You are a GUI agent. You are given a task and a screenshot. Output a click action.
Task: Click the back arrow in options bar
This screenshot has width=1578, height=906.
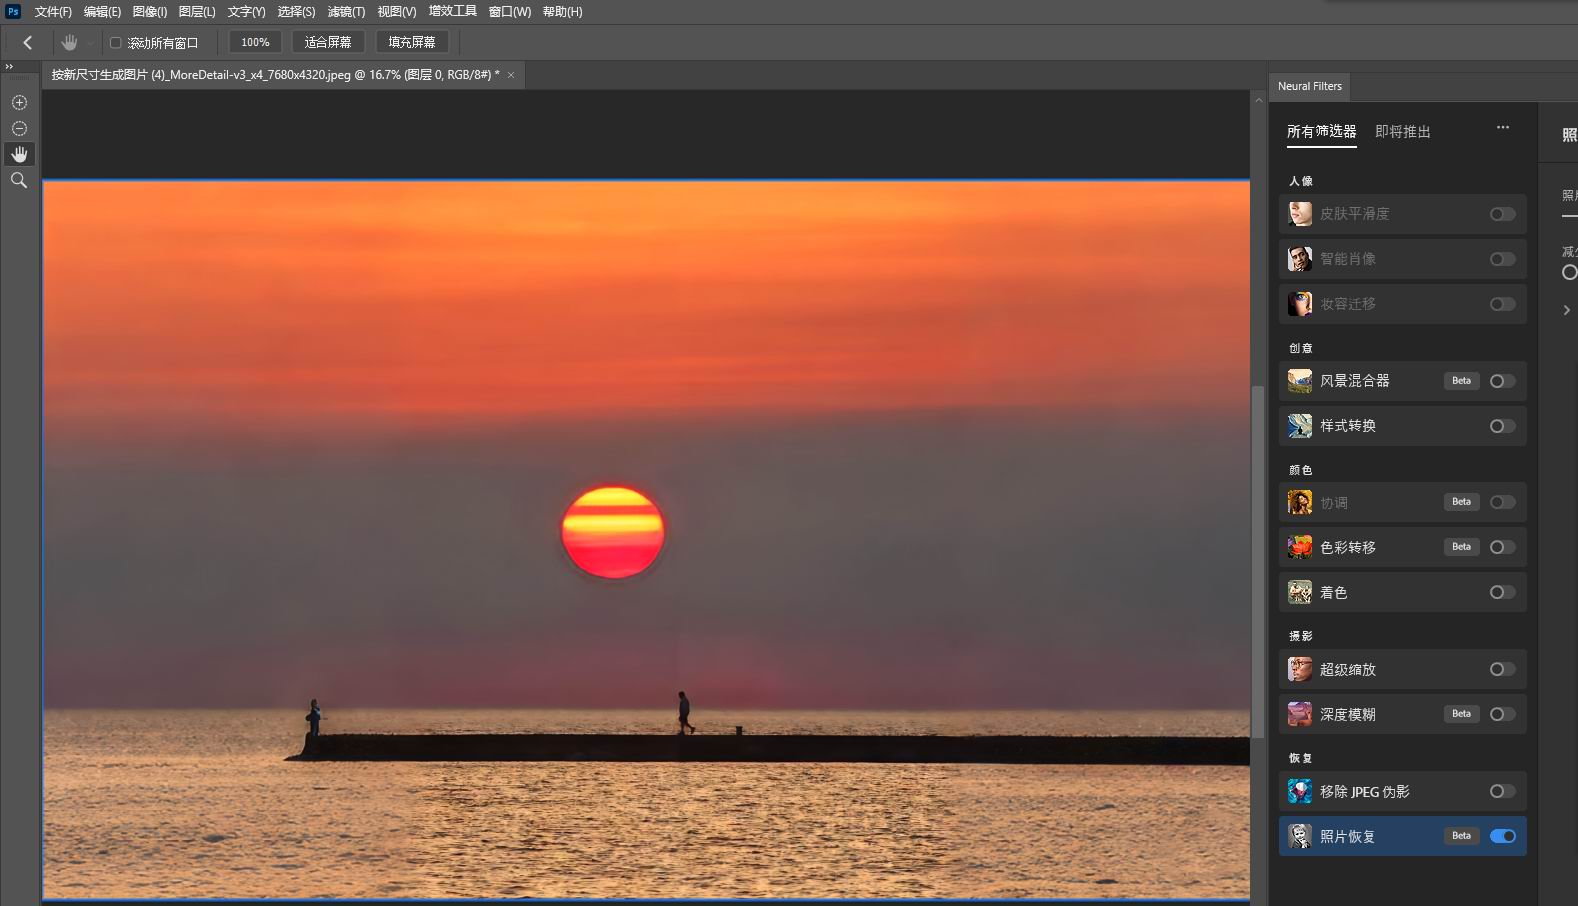coord(28,42)
